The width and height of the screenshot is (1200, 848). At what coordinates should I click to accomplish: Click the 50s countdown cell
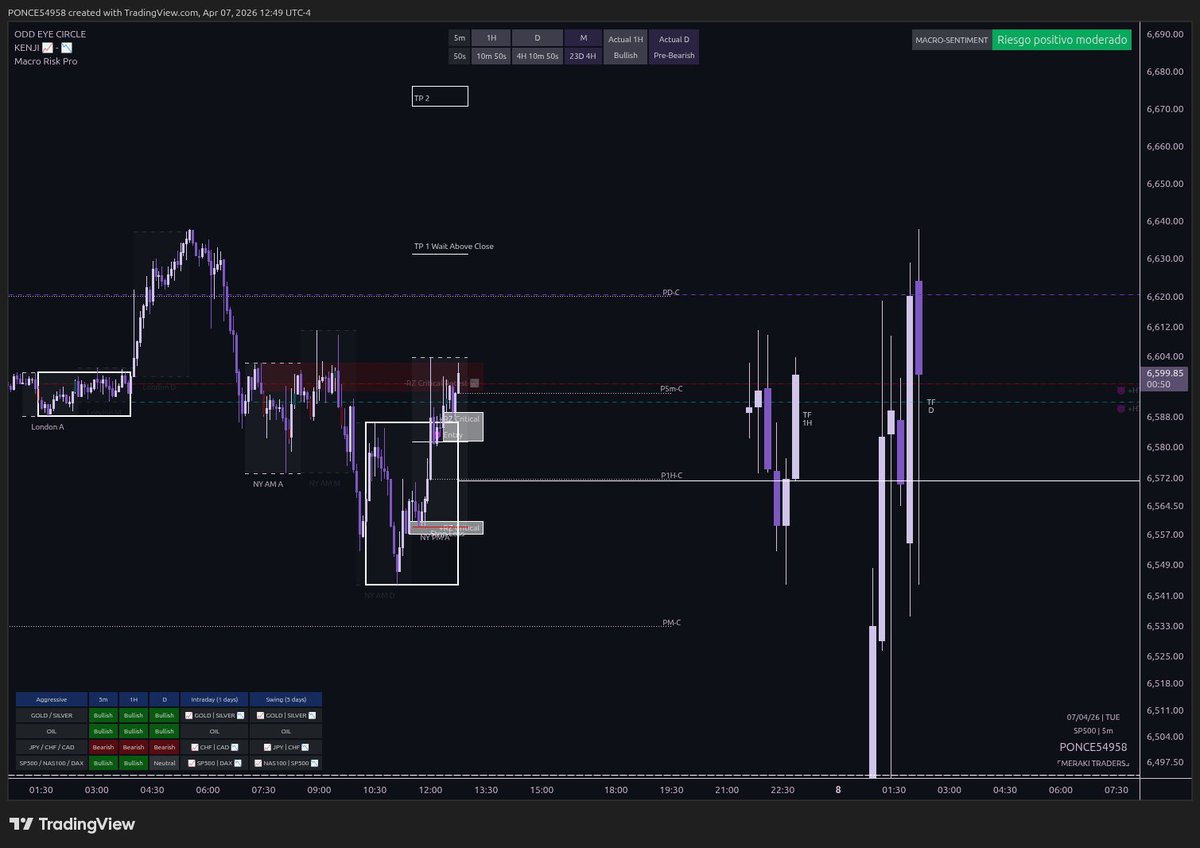459,56
